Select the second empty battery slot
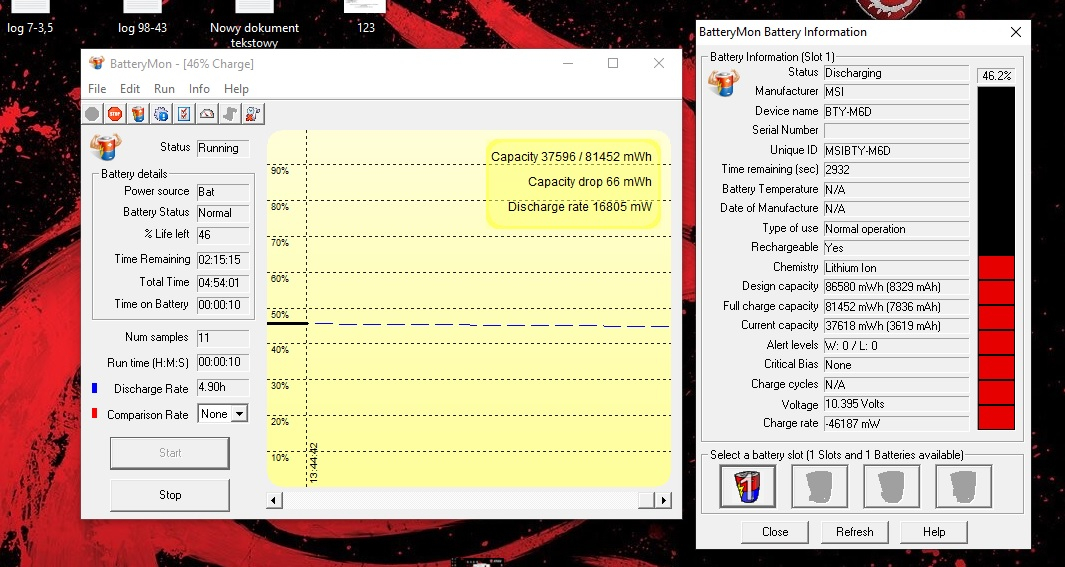This screenshot has height=567, width=1065. pos(820,486)
